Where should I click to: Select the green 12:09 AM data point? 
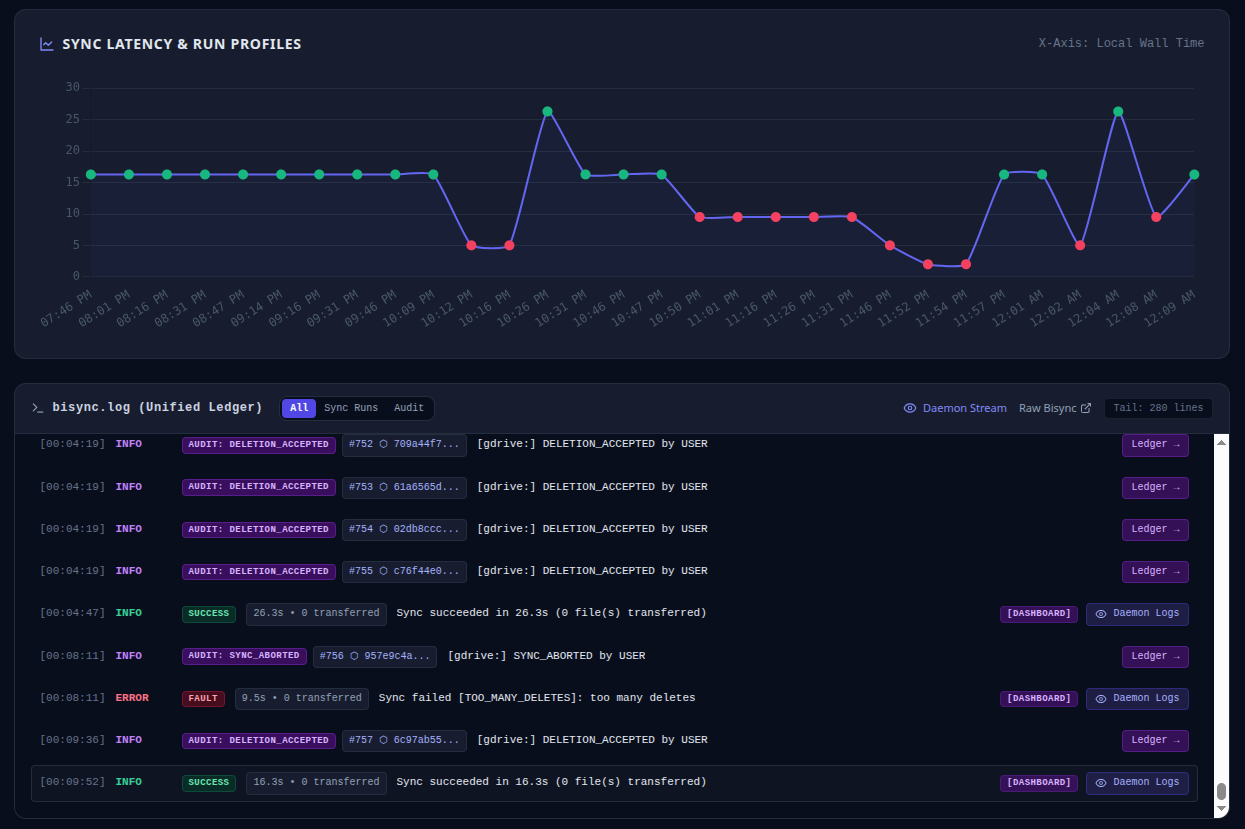pos(1194,175)
